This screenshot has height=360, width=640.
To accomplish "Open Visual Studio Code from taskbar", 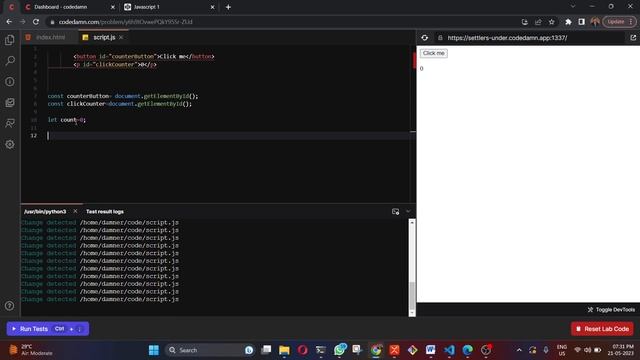I will (x=449, y=350).
